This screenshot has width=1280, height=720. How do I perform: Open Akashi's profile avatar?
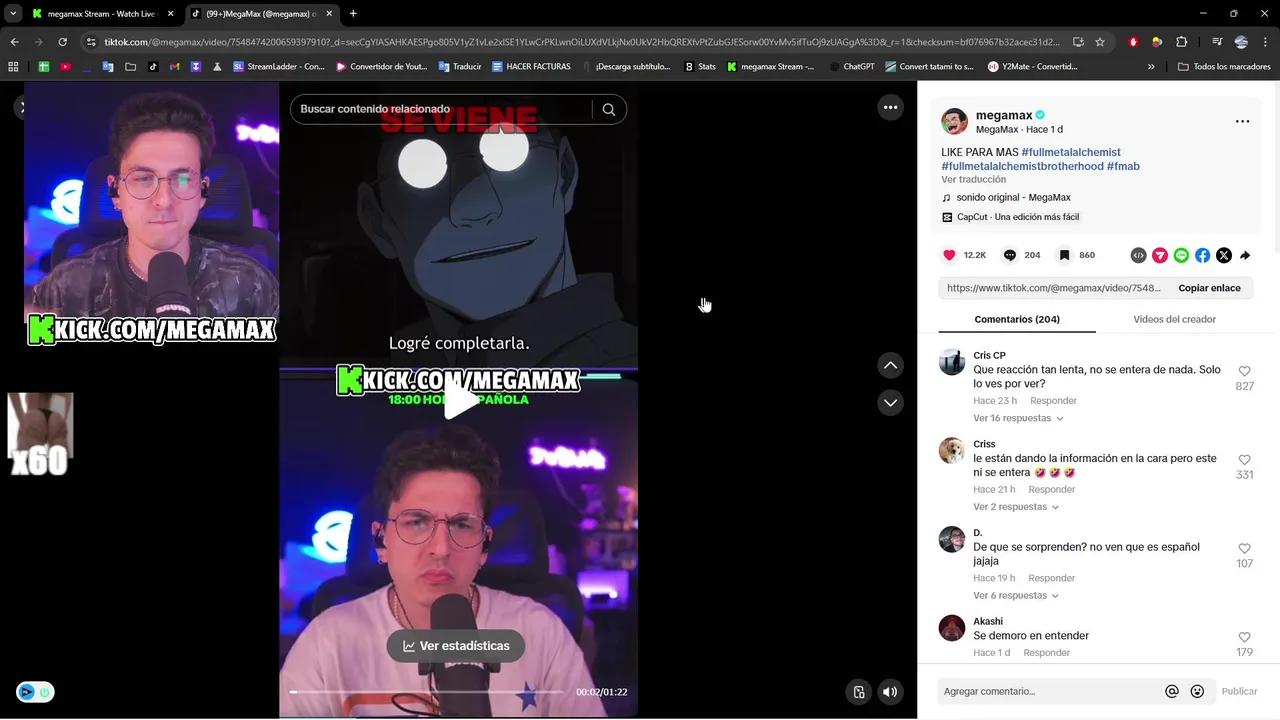pyautogui.click(x=952, y=628)
